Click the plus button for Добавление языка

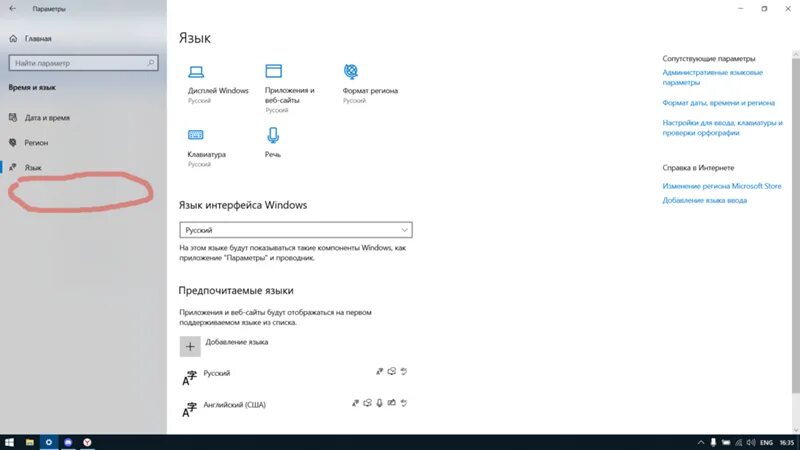(x=190, y=346)
